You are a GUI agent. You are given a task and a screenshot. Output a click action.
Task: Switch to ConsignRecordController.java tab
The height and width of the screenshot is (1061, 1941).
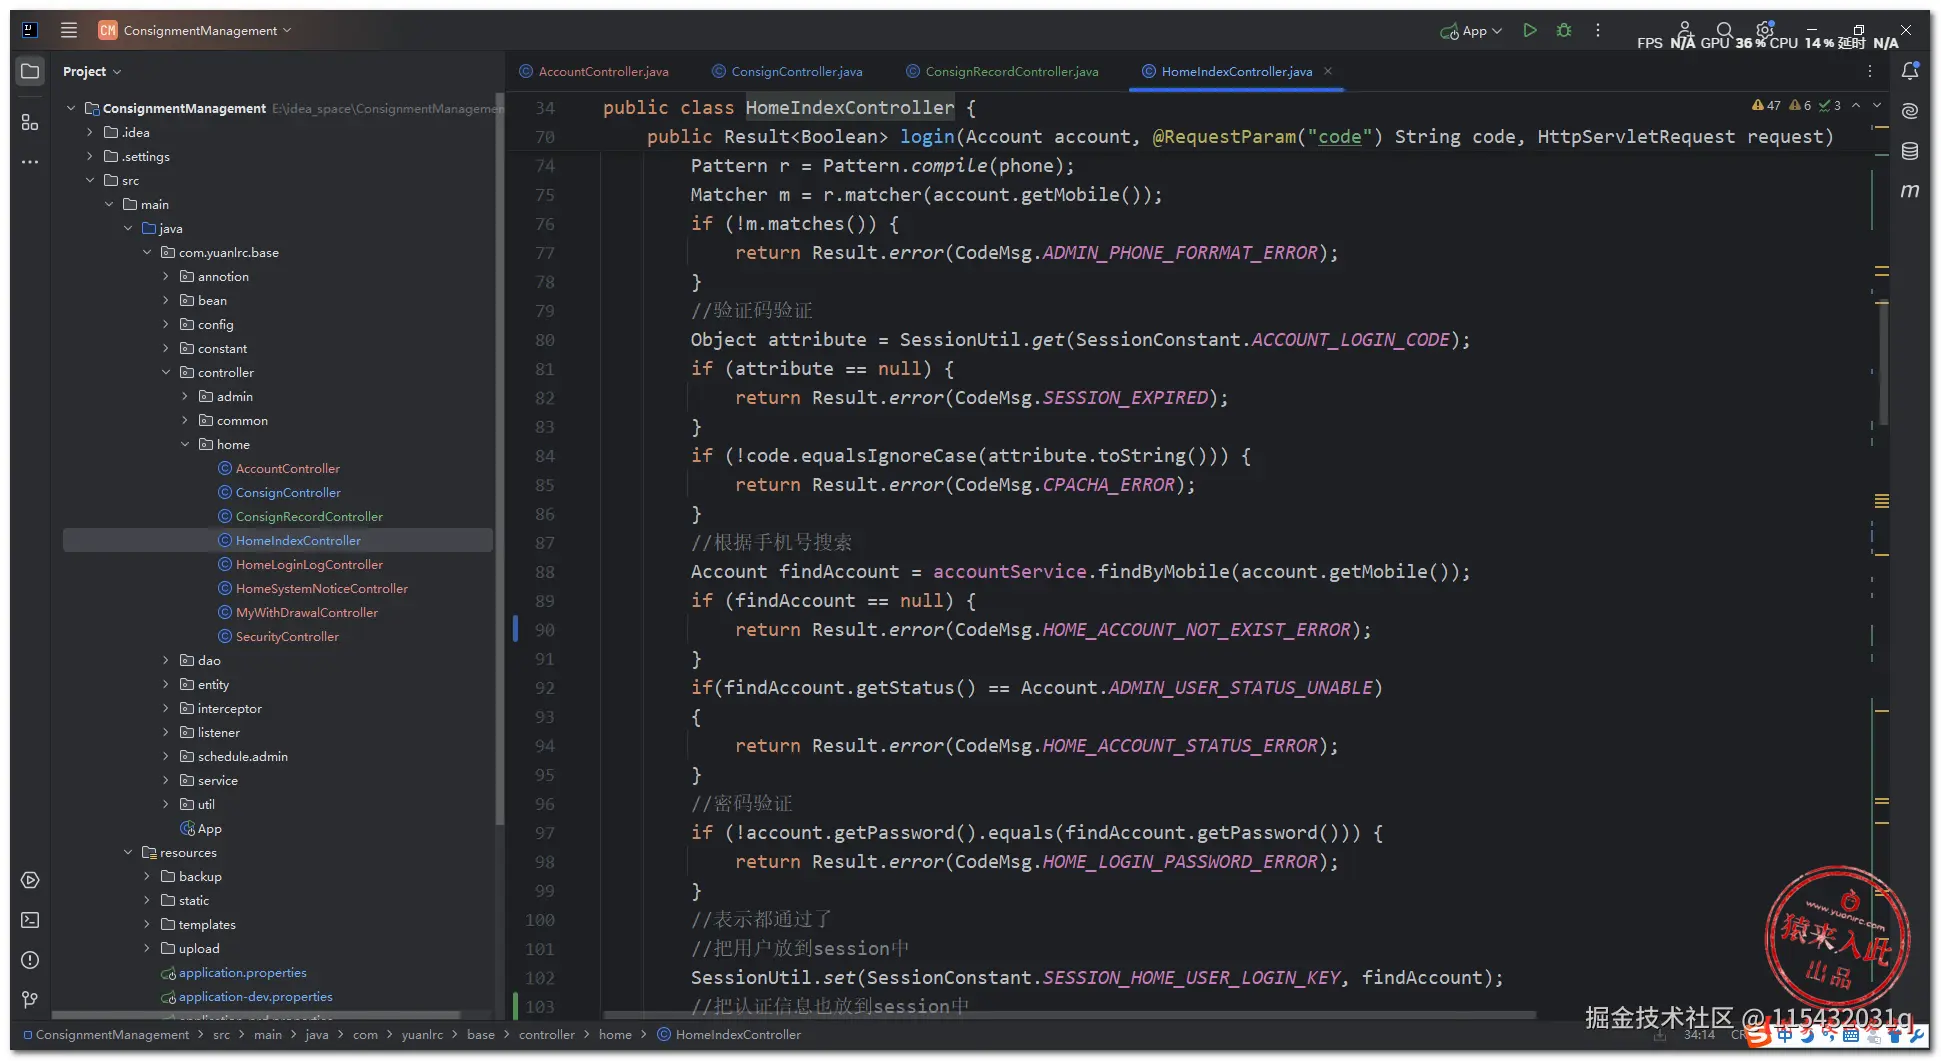tap(1002, 71)
